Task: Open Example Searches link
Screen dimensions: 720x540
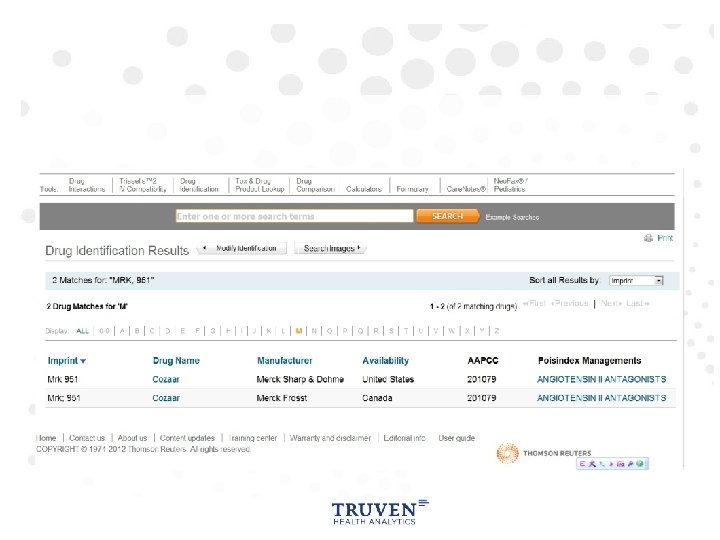Action: pyautogui.click(x=512, y=217)
